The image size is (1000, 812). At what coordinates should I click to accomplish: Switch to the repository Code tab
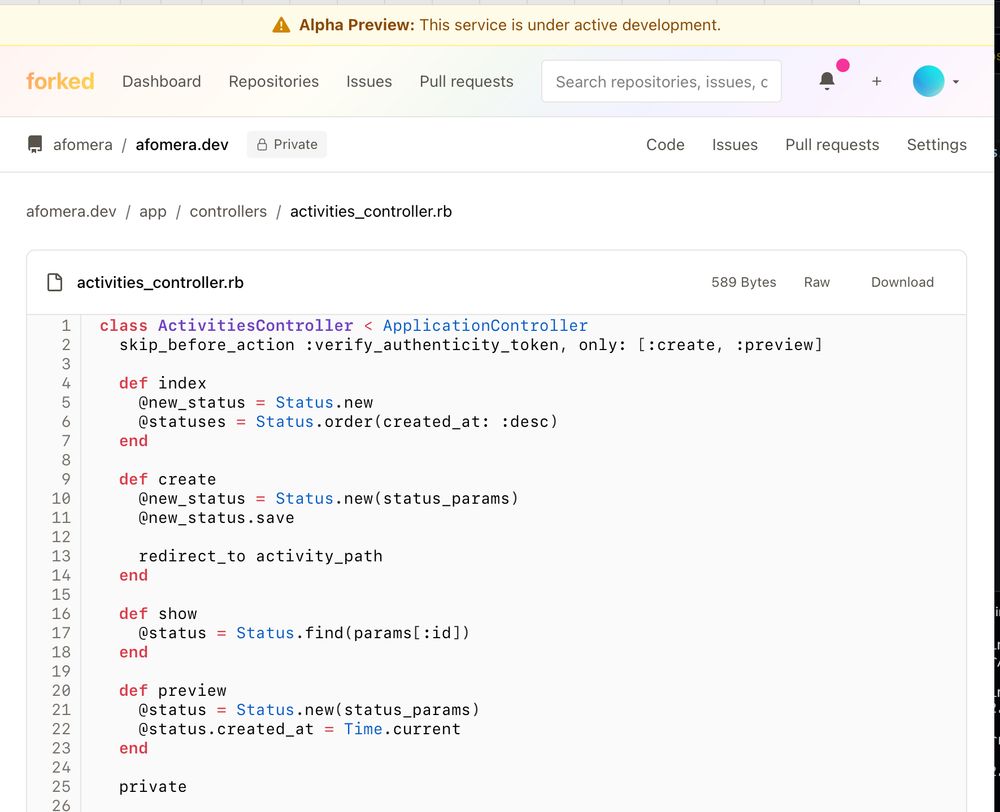pos(665,145)
